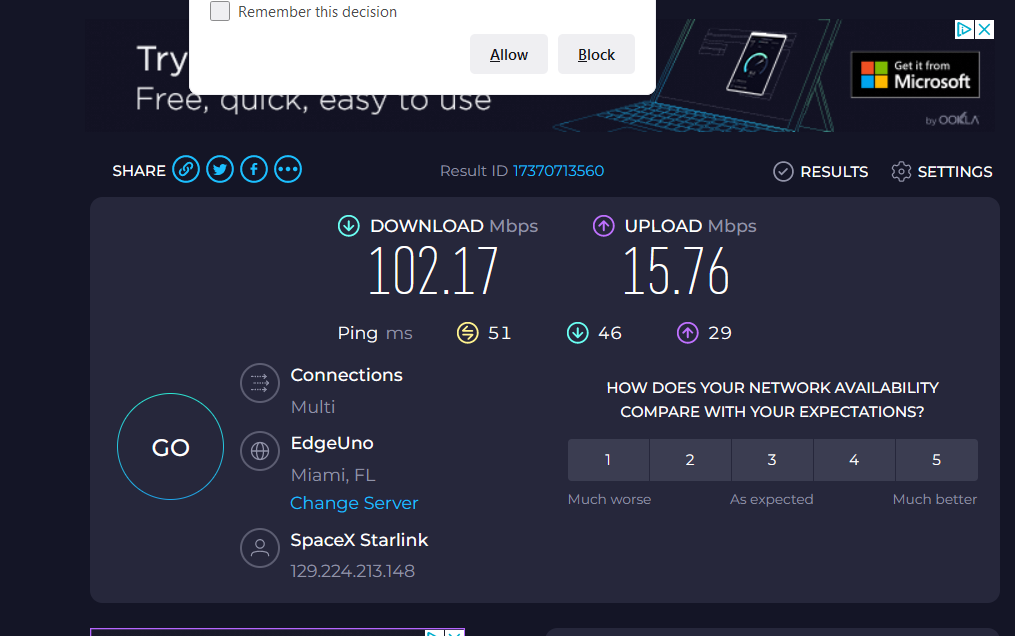Check Remember this decision checkbox

(220, 11)
